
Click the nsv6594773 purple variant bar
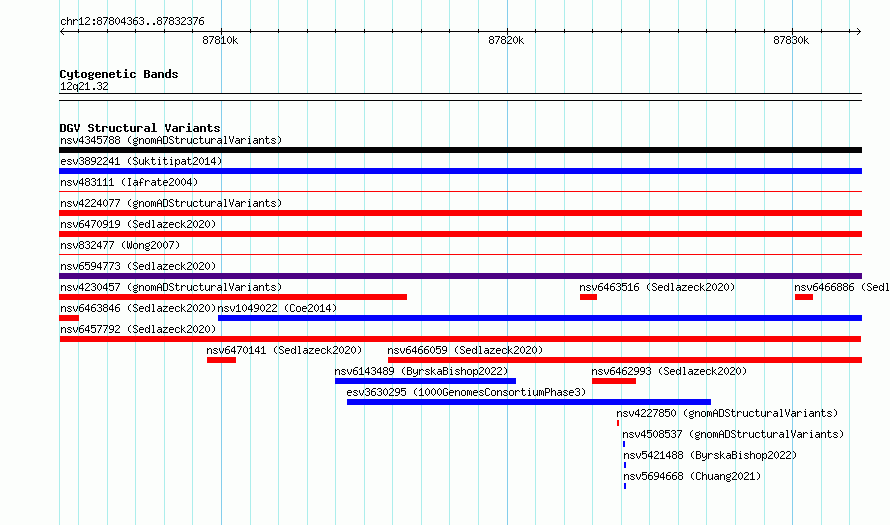(460, 276)
